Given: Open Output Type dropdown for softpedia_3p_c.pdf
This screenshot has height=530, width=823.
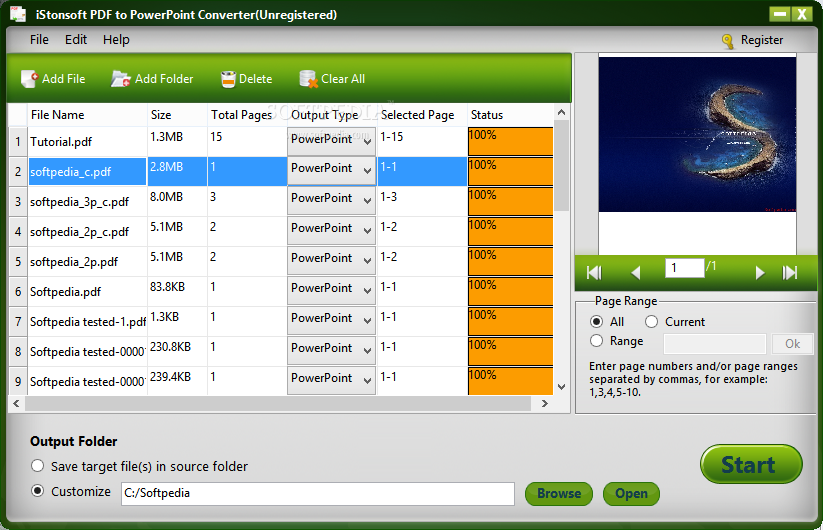Looking at the screenshot, I should (331, 200).
